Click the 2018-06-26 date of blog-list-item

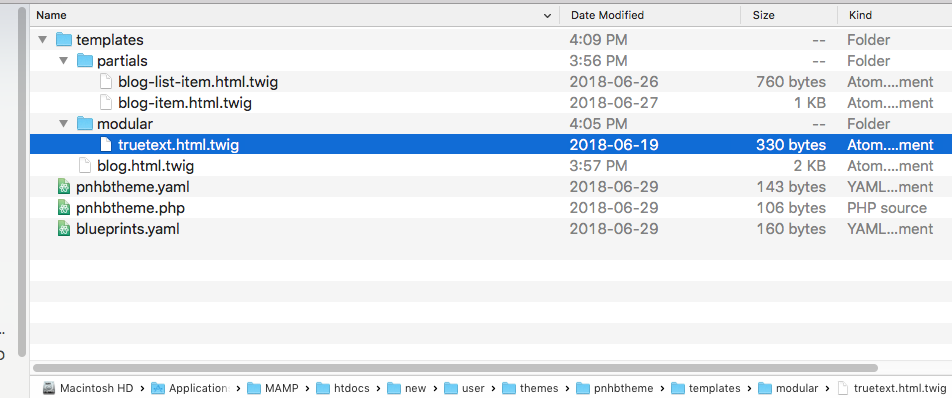tap(614, 82)
